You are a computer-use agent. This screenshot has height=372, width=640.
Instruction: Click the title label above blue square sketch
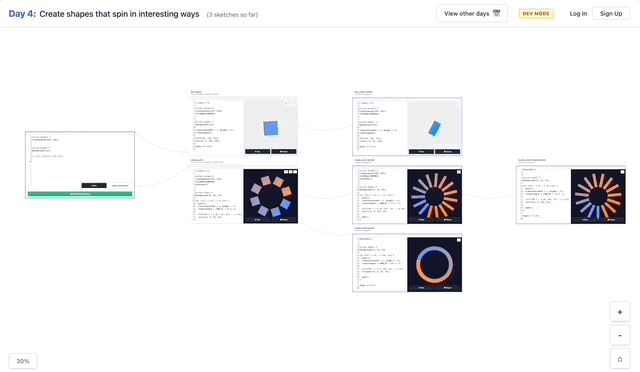point(196,92)
